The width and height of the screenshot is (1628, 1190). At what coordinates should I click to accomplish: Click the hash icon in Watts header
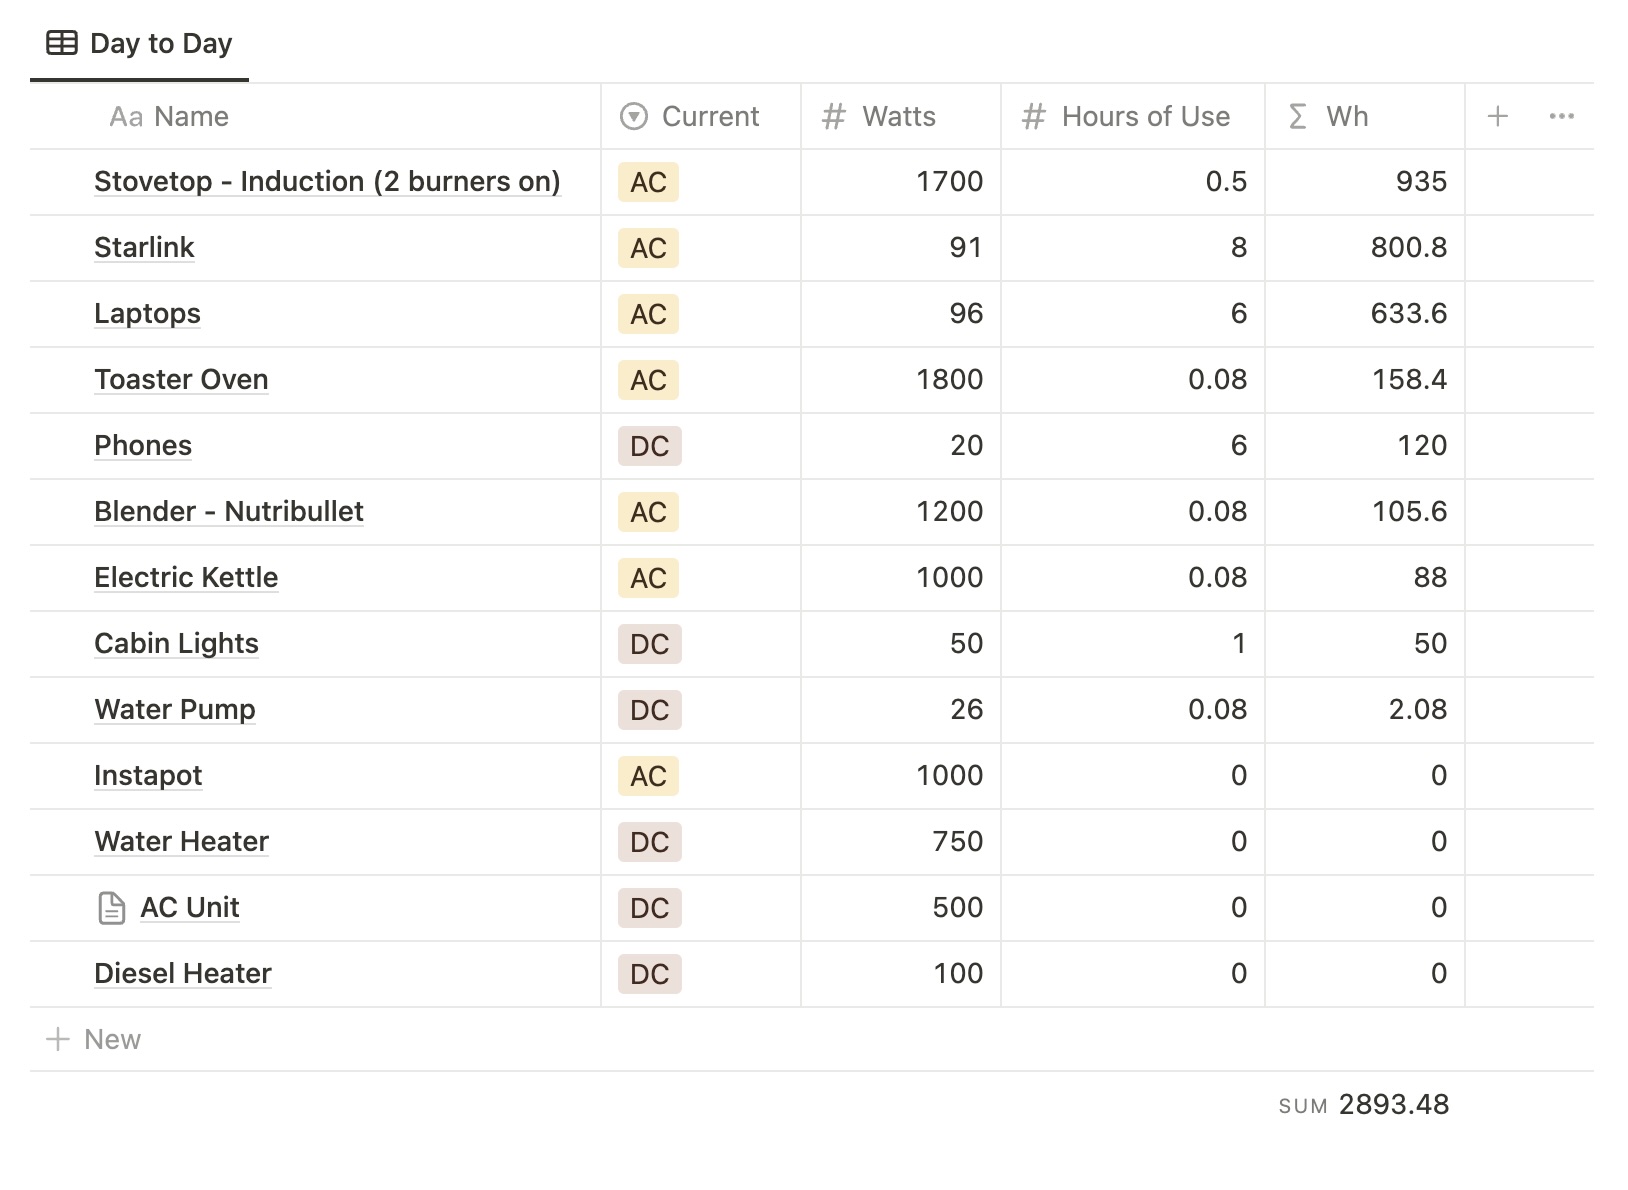(833, 117)
